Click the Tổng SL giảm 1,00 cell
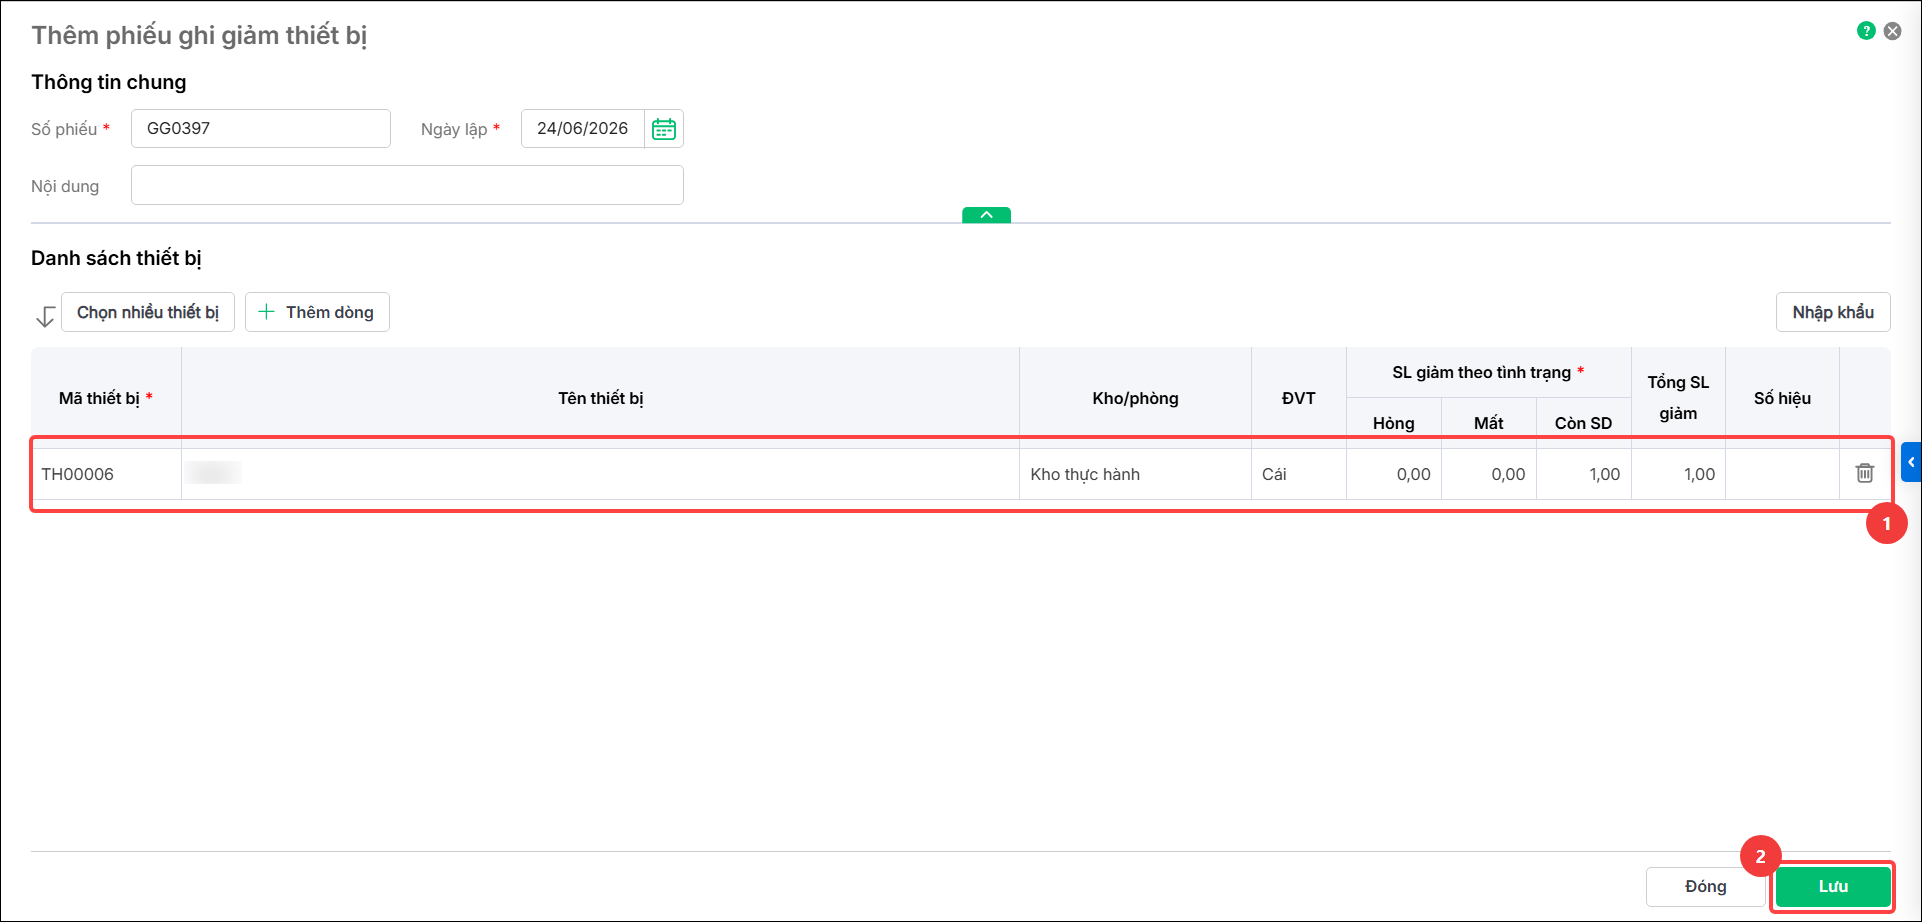This screenshot has width=1922, height=922. 1679,474
